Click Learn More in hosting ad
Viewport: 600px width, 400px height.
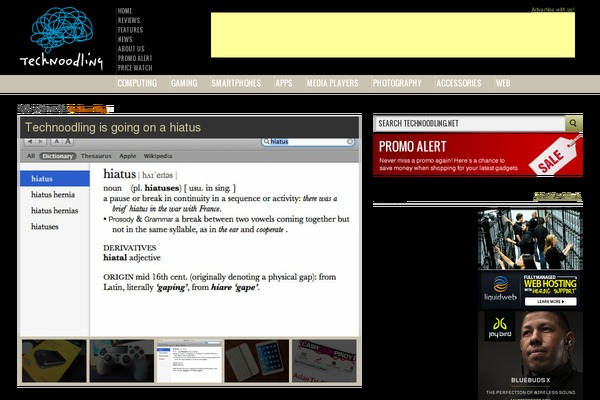551,302
